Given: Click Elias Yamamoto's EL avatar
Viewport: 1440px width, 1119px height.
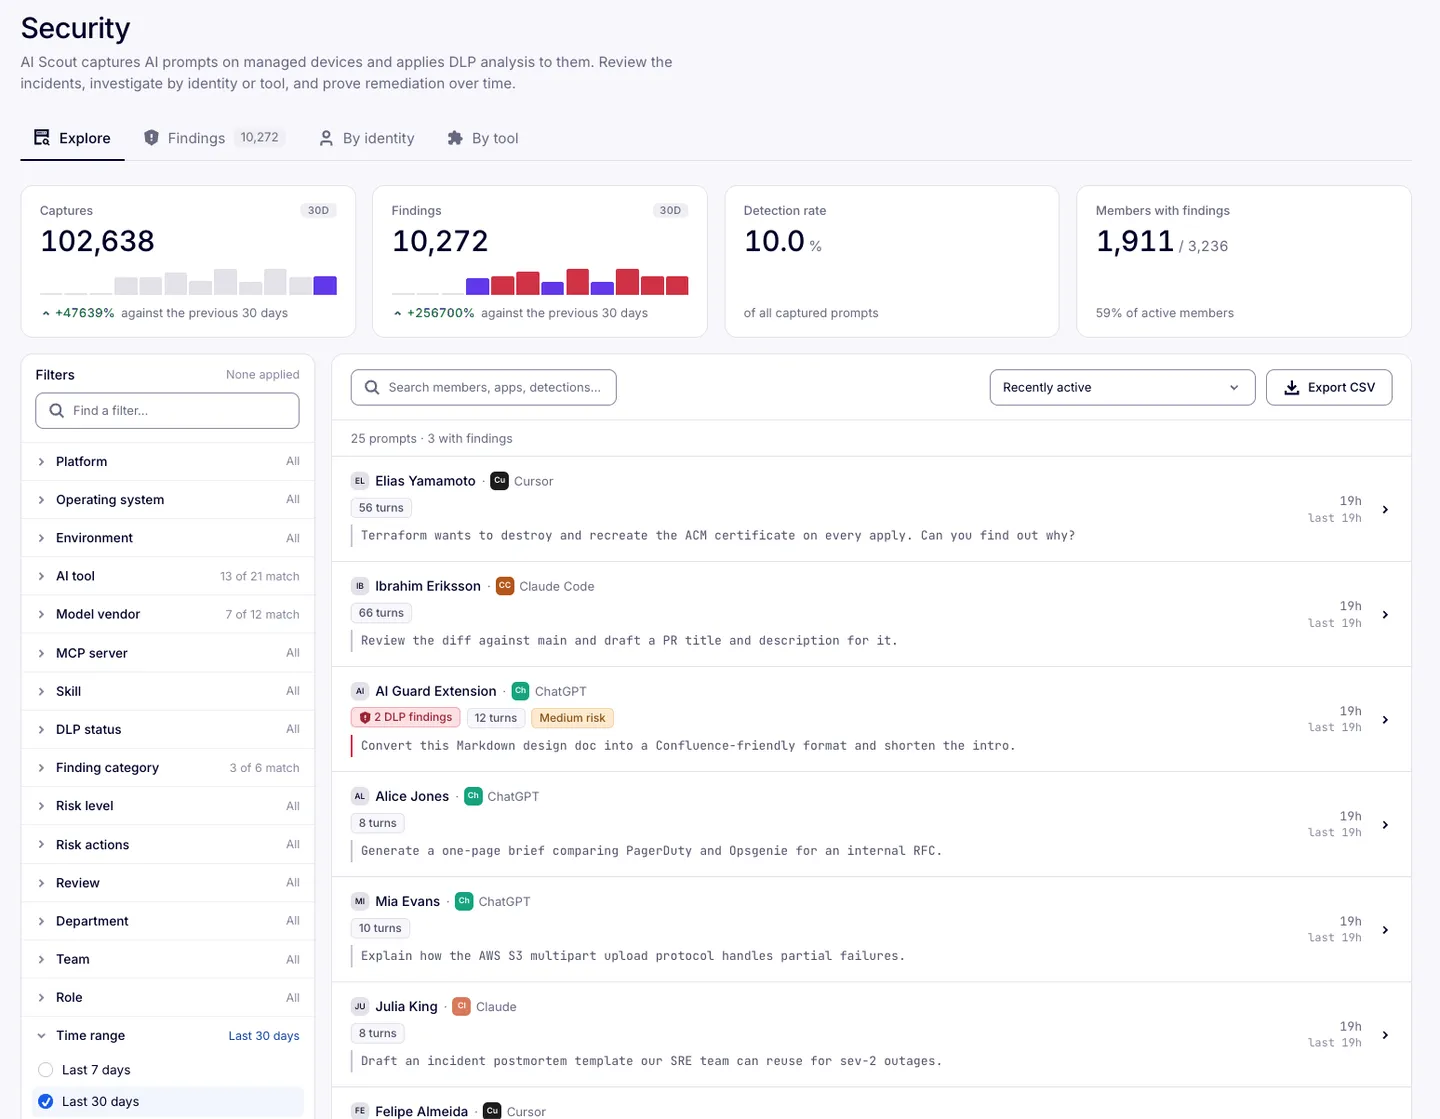Looking at the screenshot, I should click(360, 481).
